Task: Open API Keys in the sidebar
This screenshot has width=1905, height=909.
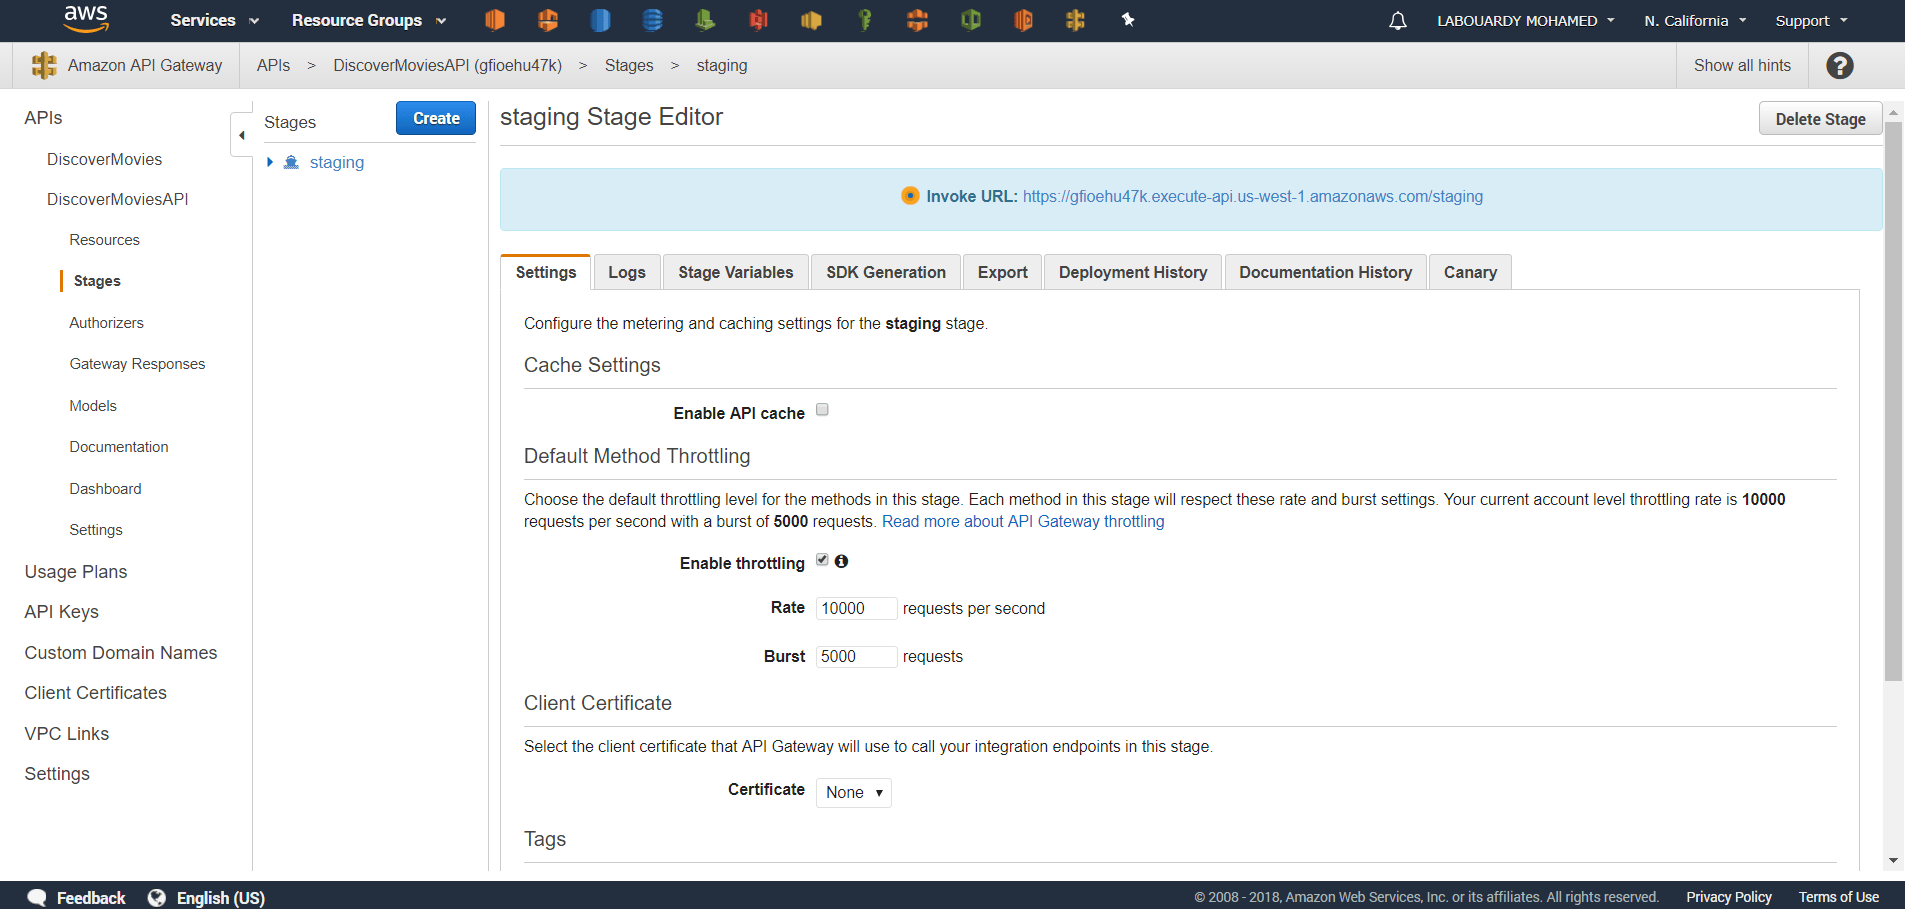Action: click(x=62, y=612)
